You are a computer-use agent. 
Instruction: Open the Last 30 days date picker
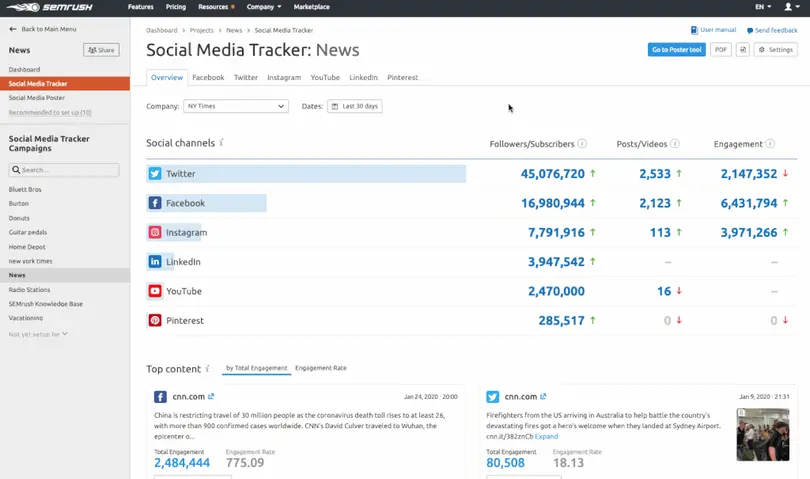354,106
